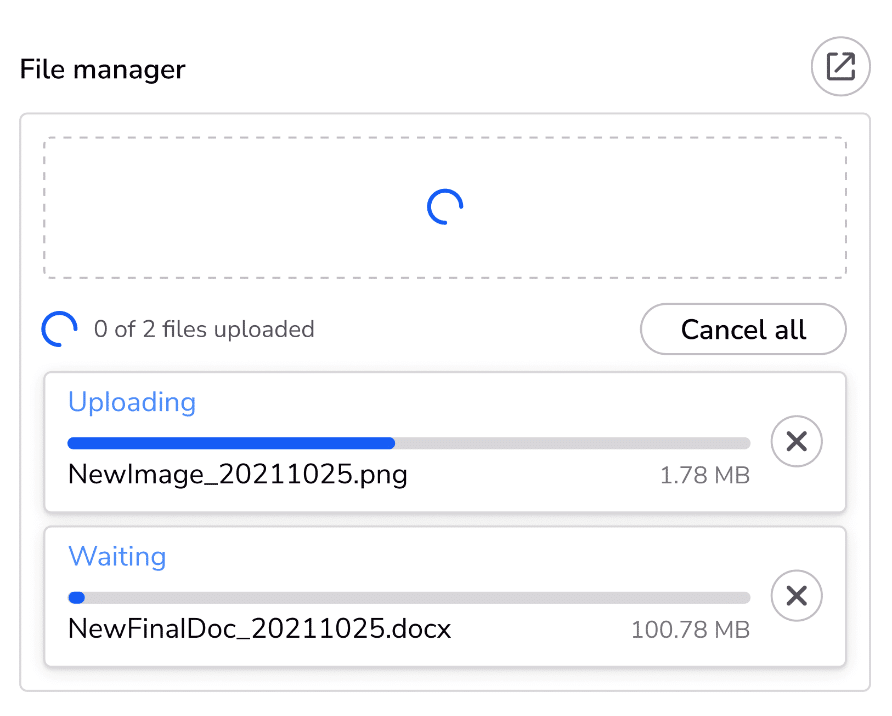Open the File manager in a new window
This screenshot has width=892, height=716.
point(840,68)
